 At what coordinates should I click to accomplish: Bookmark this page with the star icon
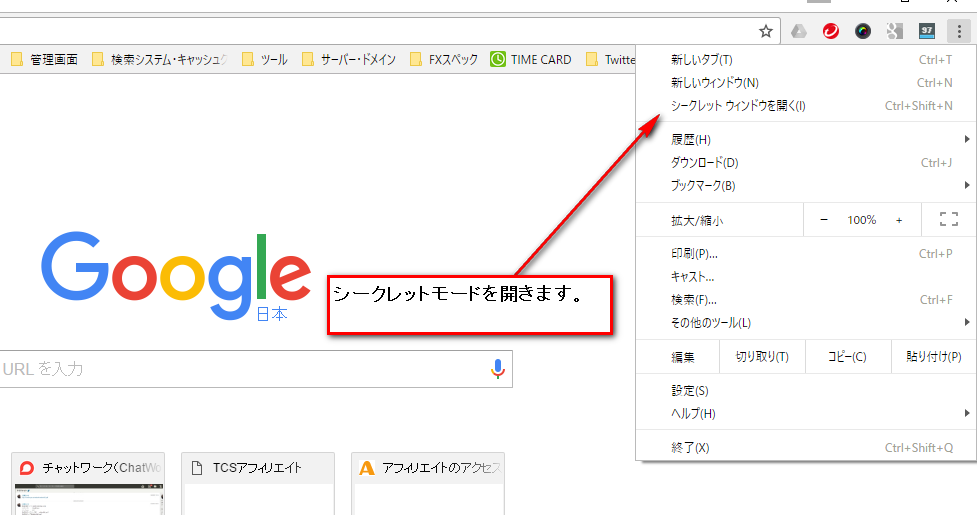click(x=766, y=31)
